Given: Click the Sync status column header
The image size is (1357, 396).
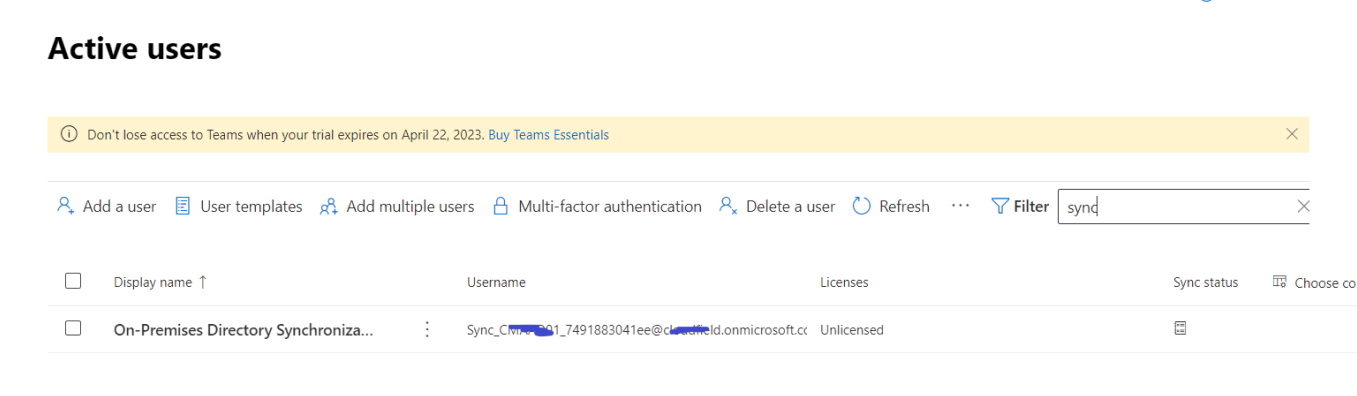Looking at the screenshot, I should (1205, 282).
